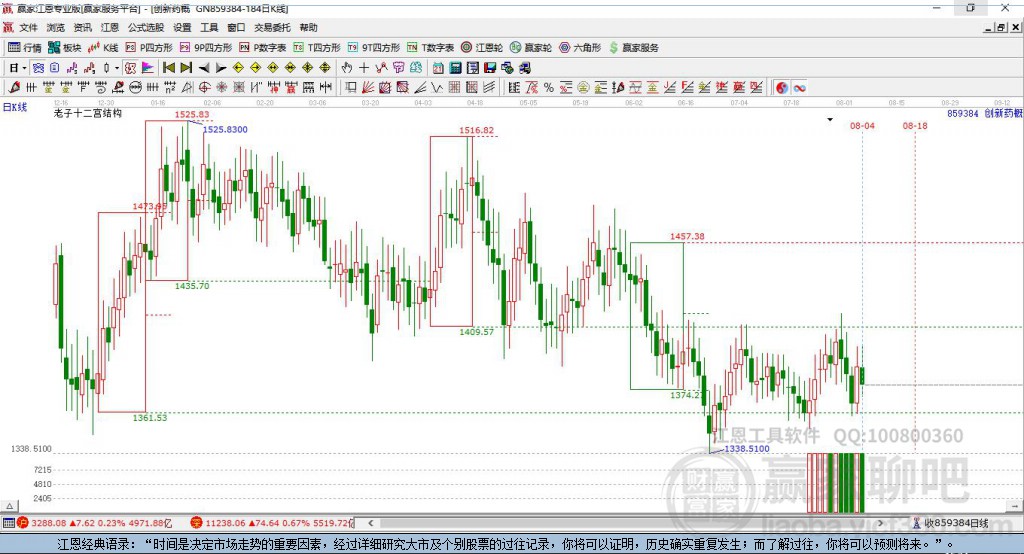Jump to first bar icon
Viewport: 1024px width, 554px height.
(x=168, y=68)
